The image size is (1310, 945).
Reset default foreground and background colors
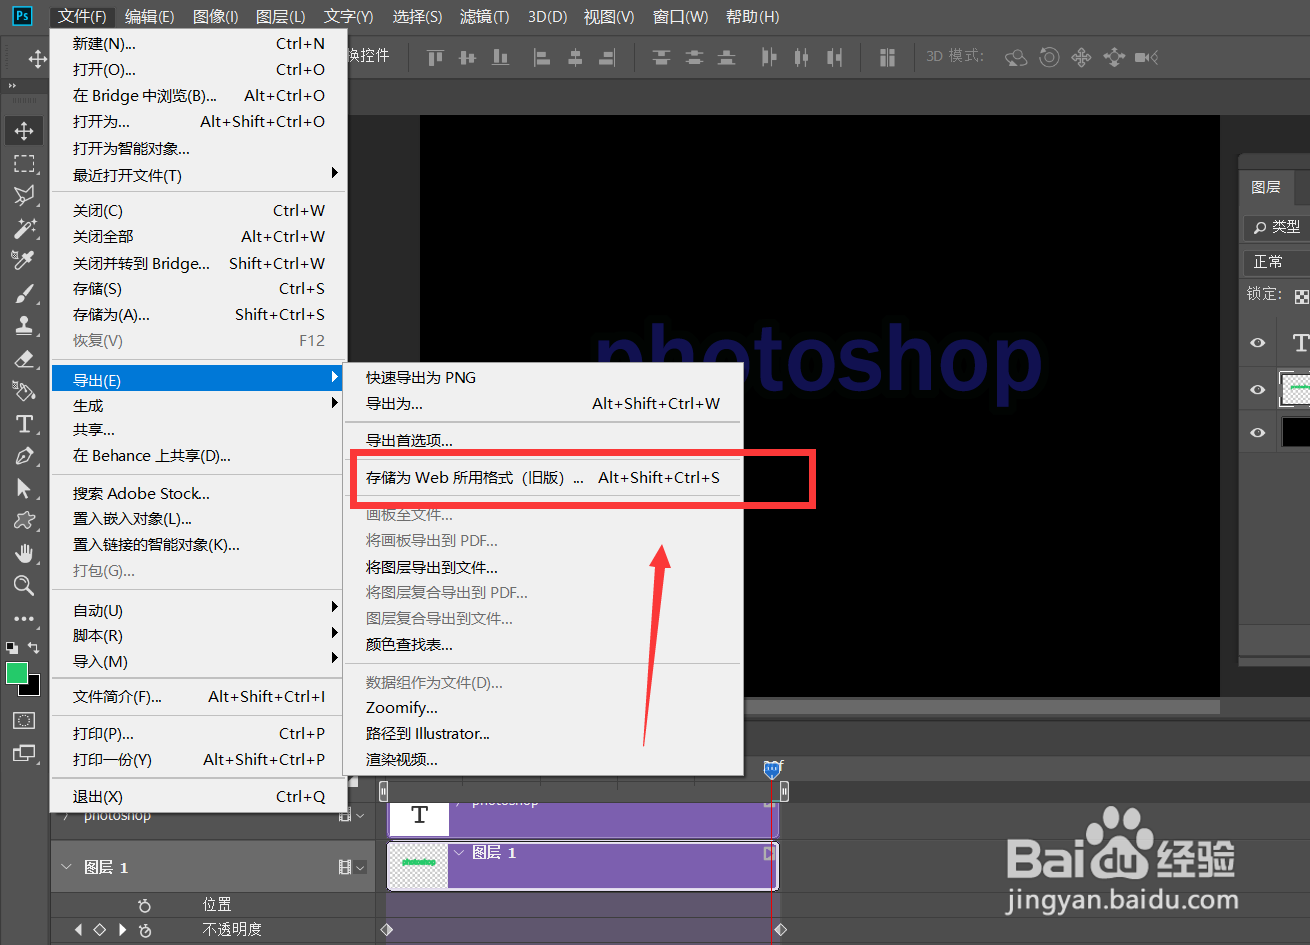pos(11,648)
